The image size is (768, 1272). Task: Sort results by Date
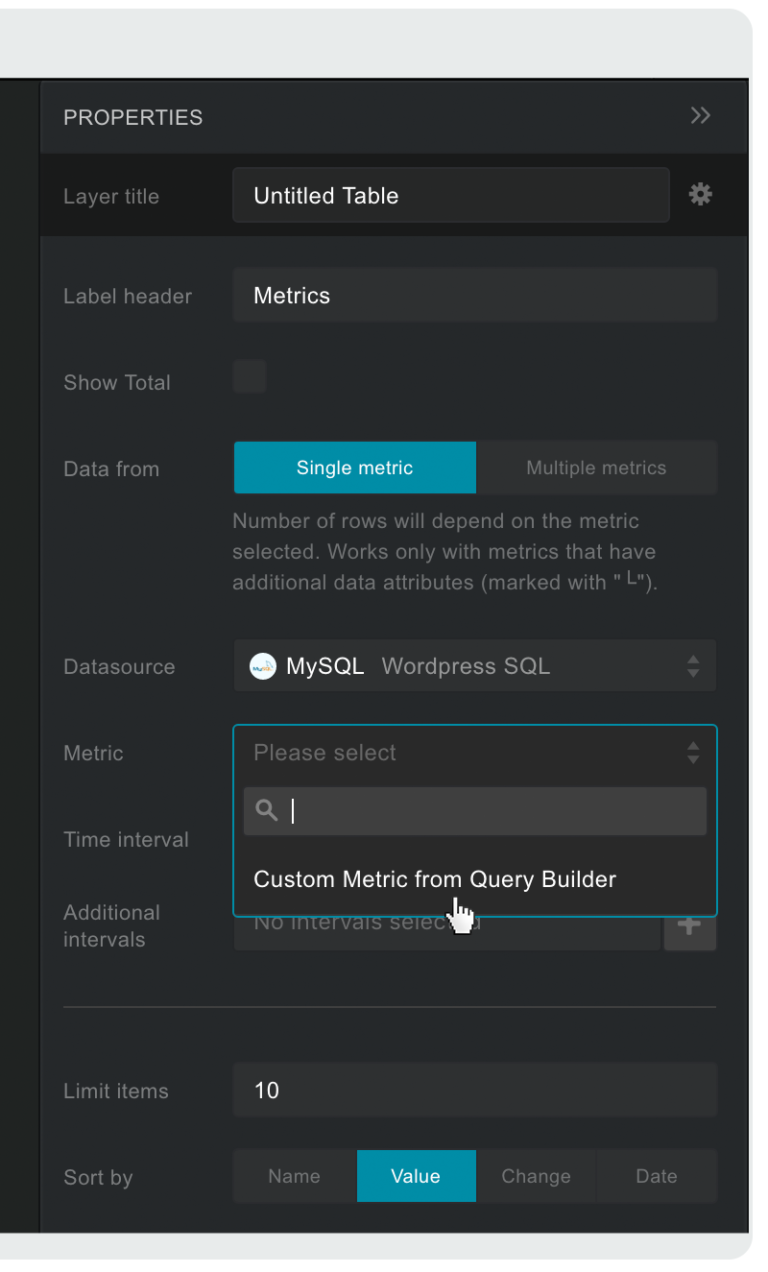(x=656, y=1176)
